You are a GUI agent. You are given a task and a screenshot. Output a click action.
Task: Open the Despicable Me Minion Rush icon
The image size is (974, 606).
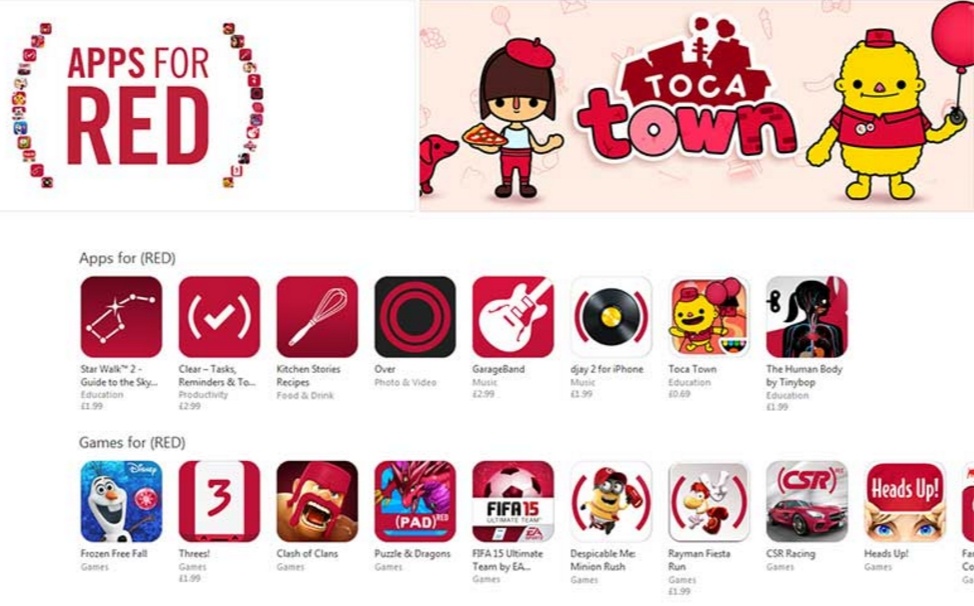coord(611,501)
